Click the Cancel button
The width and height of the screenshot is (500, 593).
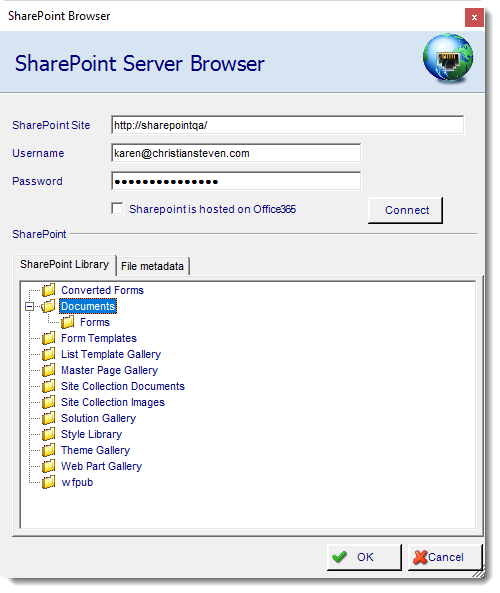pos(445,557)
